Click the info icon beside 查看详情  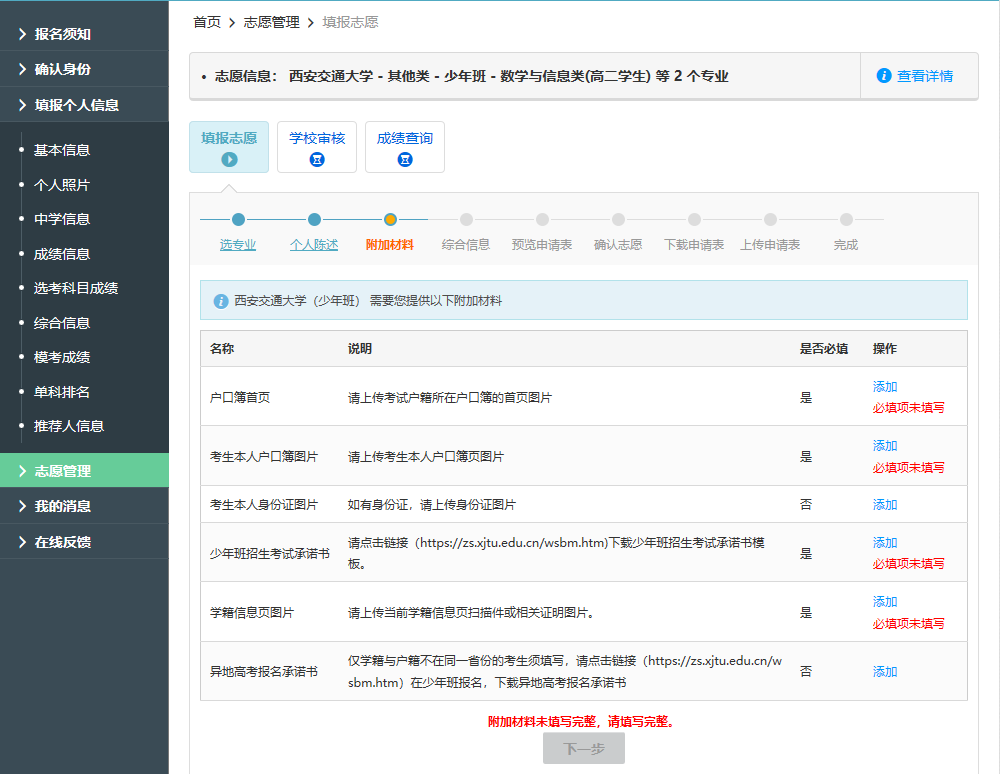point(884,76)
